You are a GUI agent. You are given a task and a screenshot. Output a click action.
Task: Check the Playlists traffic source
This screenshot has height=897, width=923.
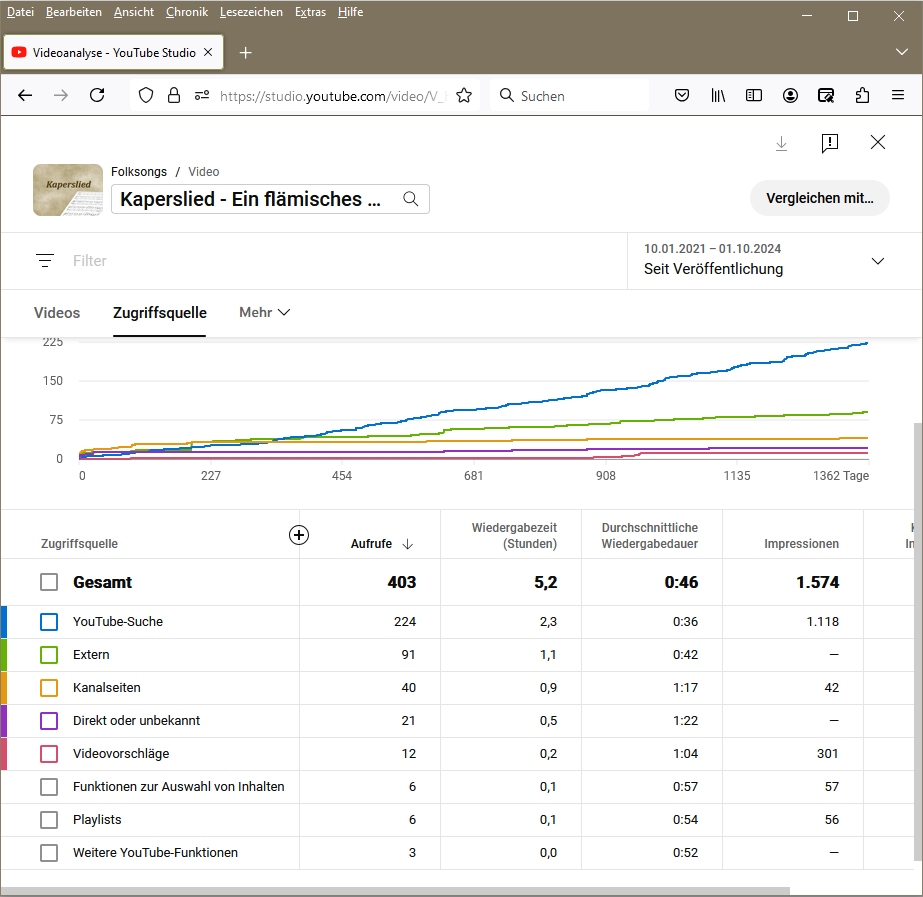tap(49, 819)
